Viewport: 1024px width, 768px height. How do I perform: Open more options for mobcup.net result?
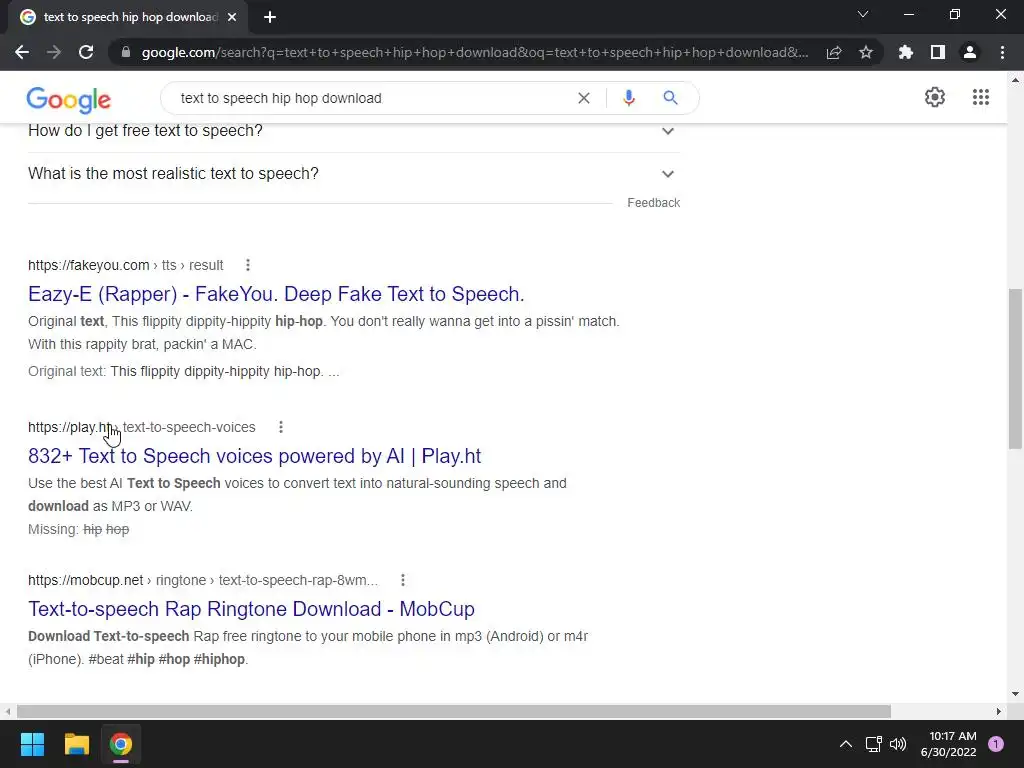[x=403, y=580]
